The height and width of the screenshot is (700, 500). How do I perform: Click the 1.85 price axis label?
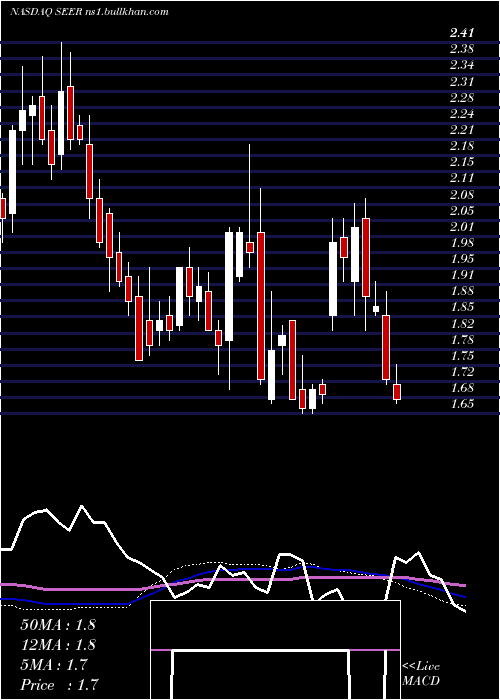coord(462,307)
